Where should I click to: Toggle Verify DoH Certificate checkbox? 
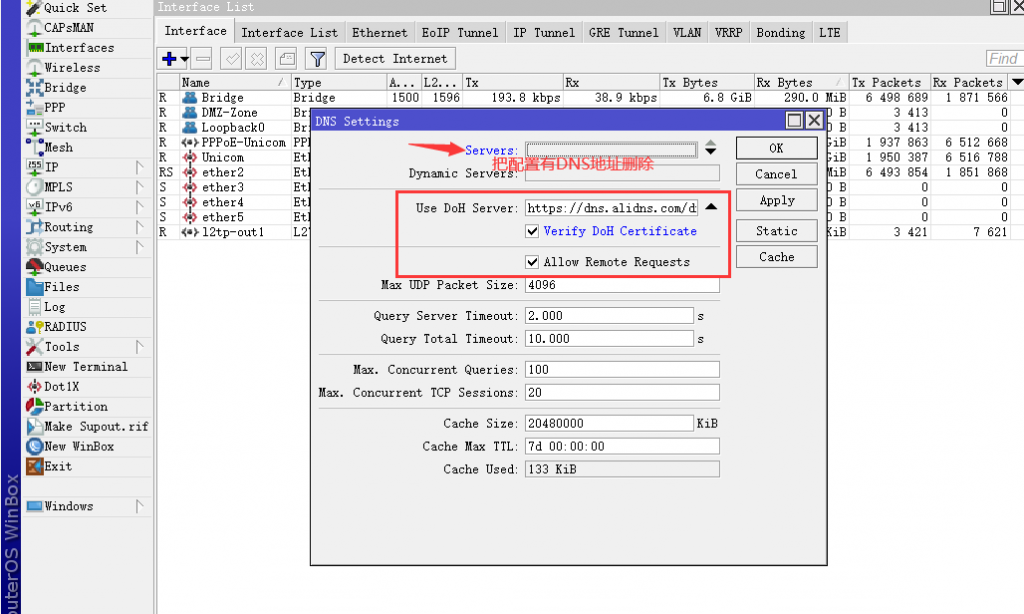tap(532, 231)
